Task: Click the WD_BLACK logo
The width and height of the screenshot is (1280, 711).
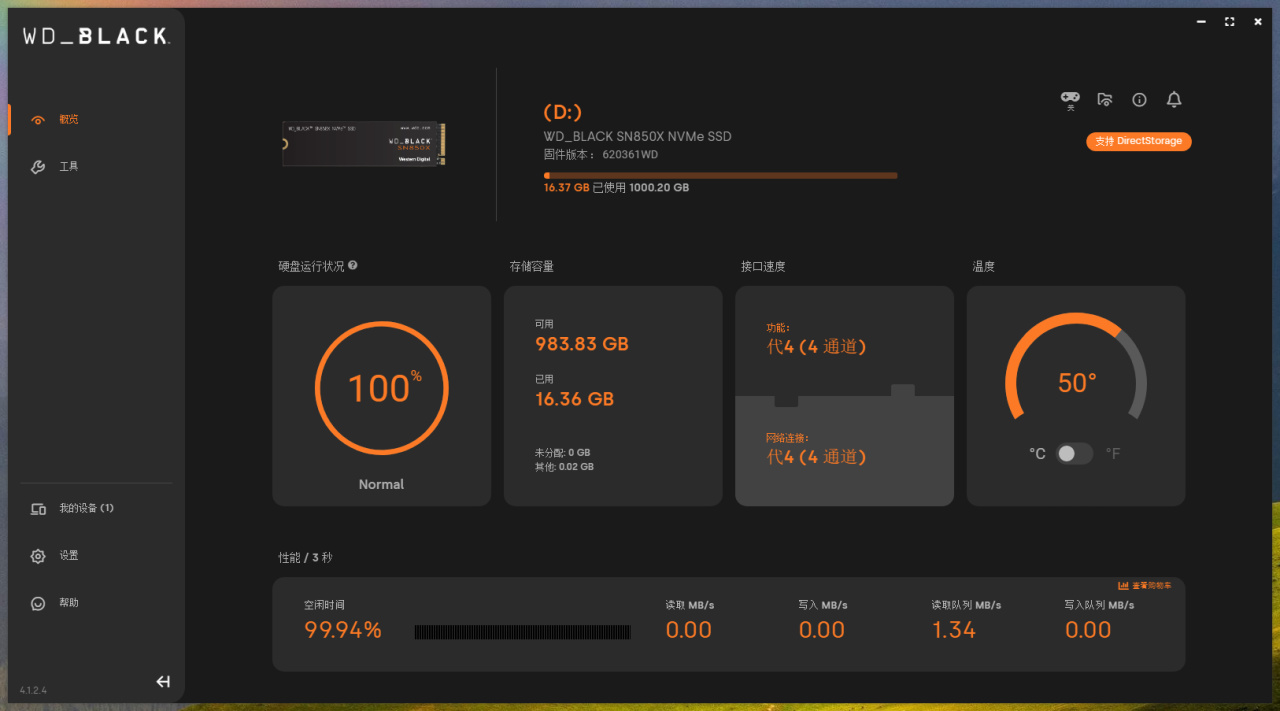Action: coord(96,36)
